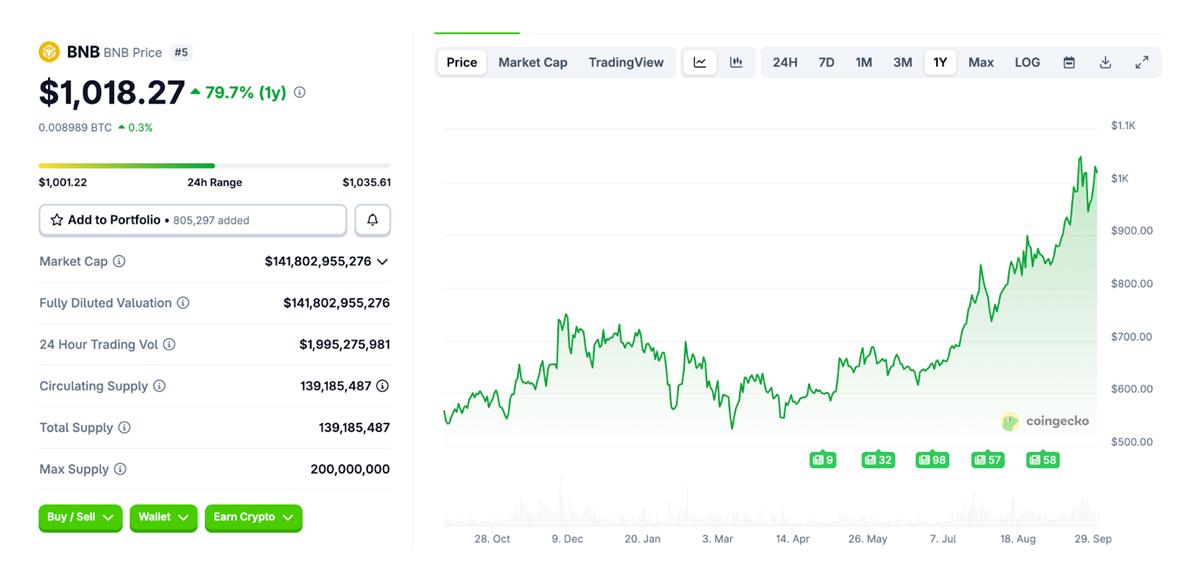Select the 24H time range
Image resolution: width=1200 pixels, height=586 pixels.
(x=785, y=62)
